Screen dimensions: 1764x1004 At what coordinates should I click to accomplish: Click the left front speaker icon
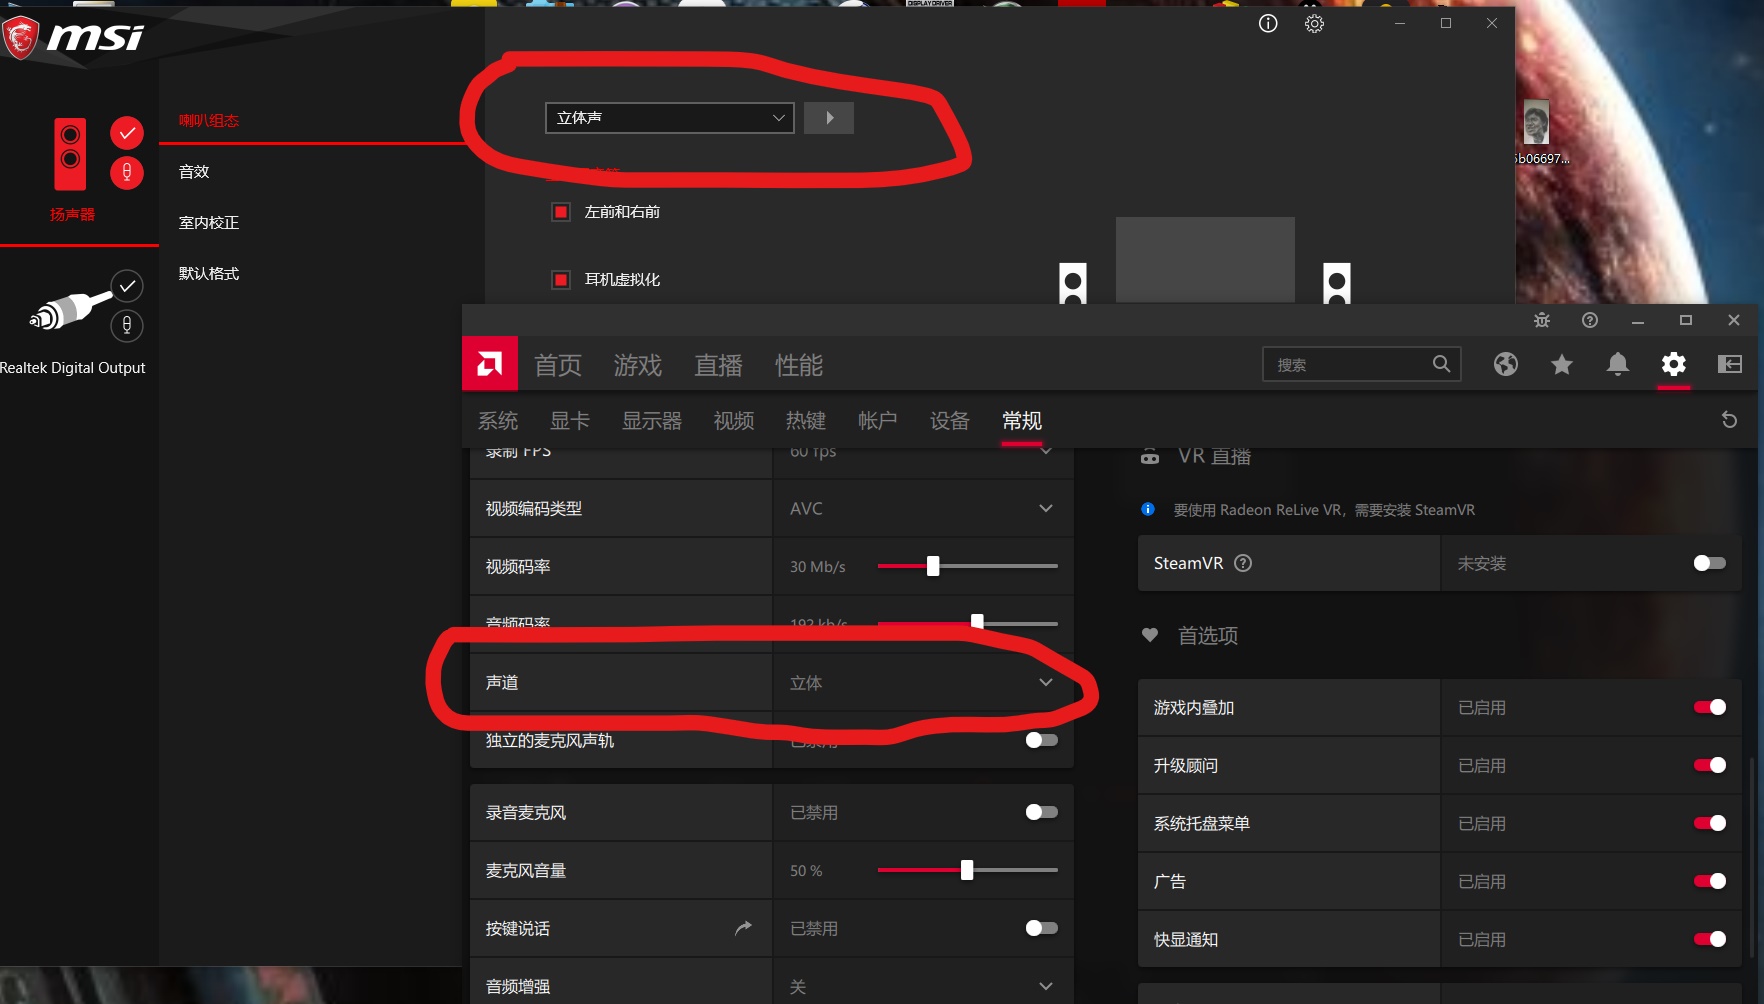[x=1073, y=283]
